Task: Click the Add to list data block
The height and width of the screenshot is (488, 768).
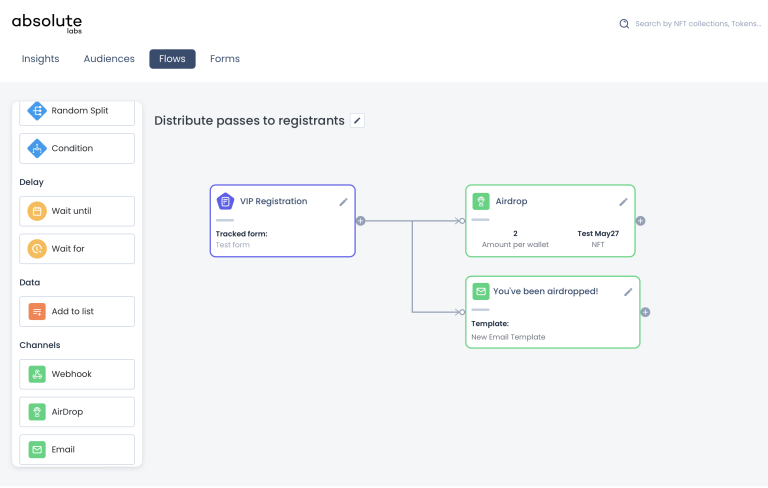Action: tap(77, 311)
